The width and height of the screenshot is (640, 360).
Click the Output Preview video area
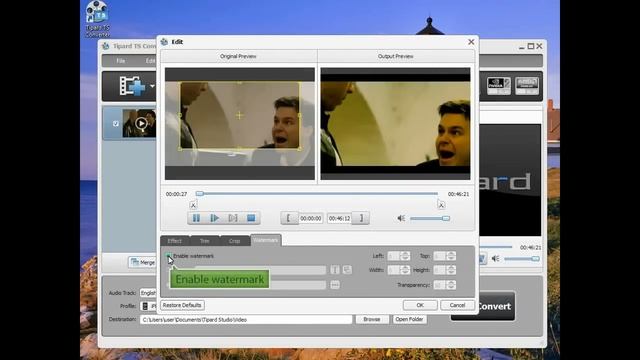[395, 124]
